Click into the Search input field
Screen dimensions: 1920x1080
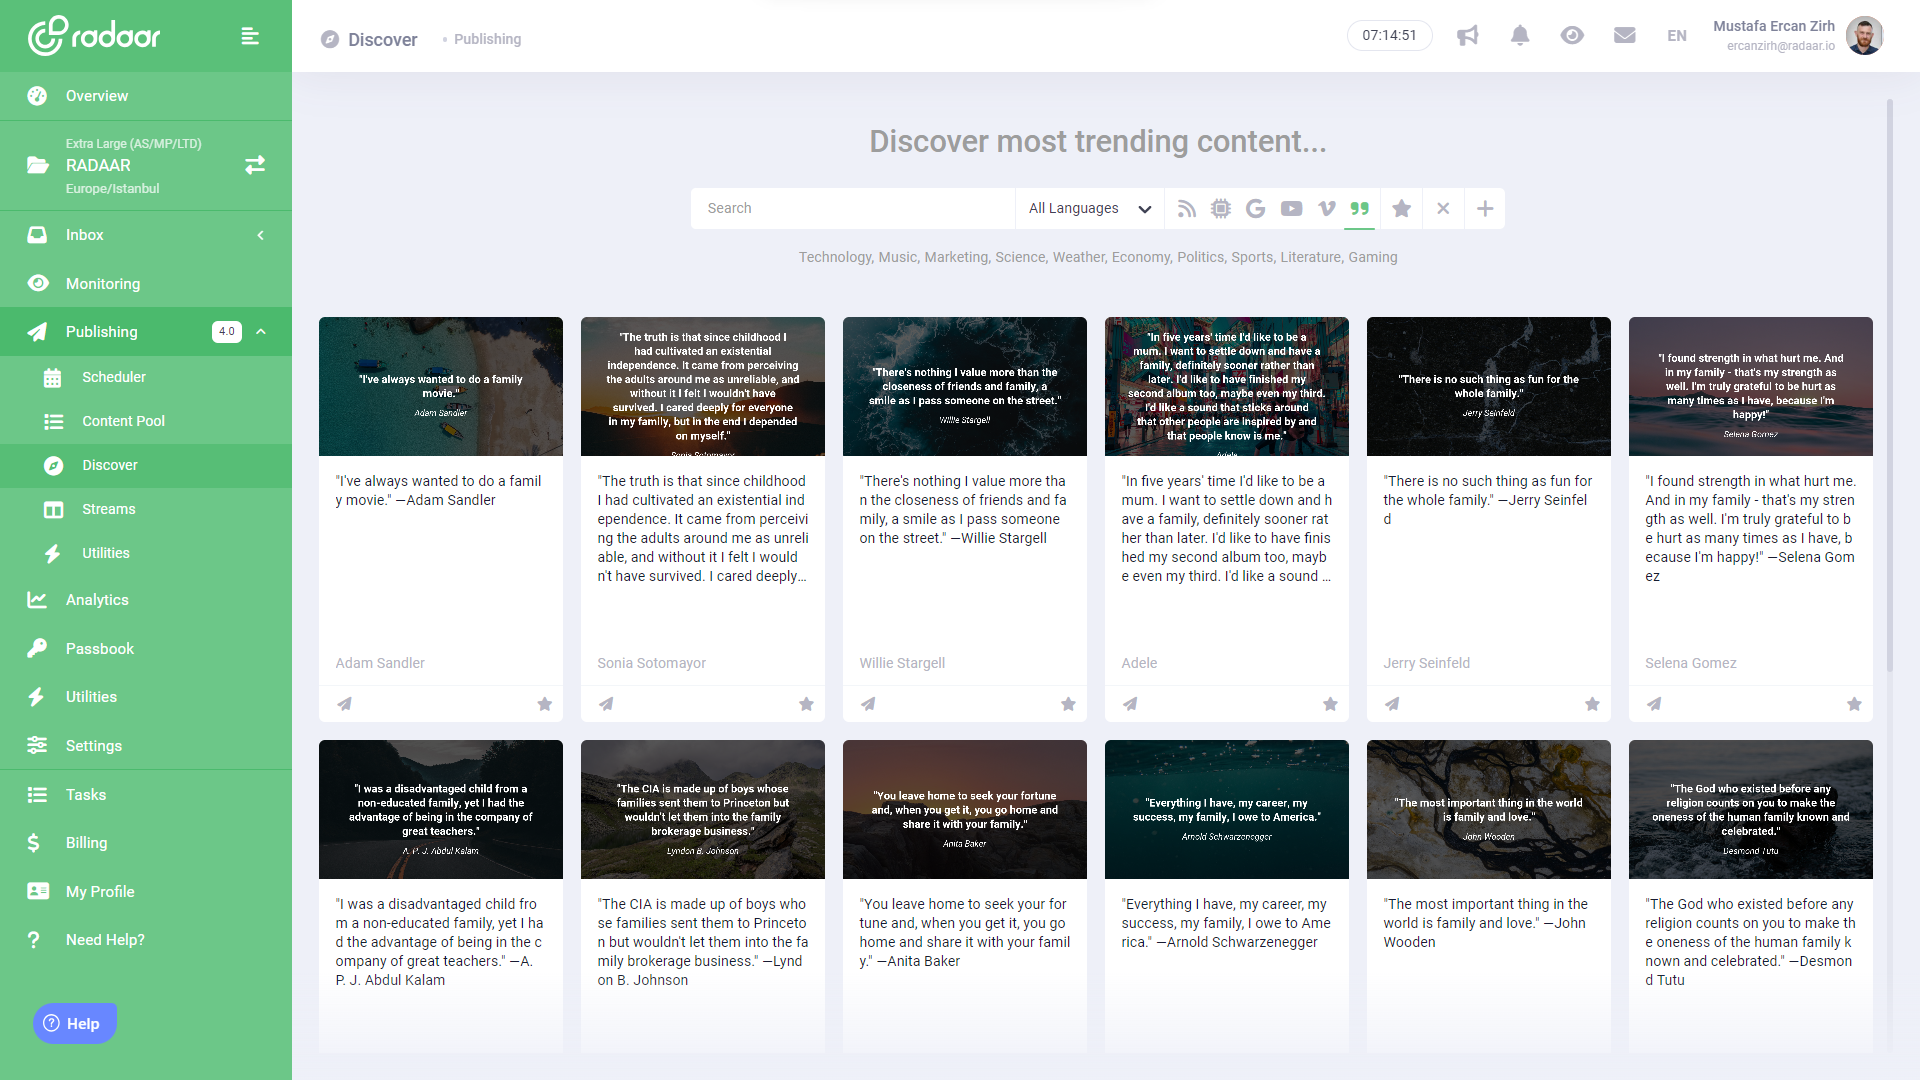852,209
